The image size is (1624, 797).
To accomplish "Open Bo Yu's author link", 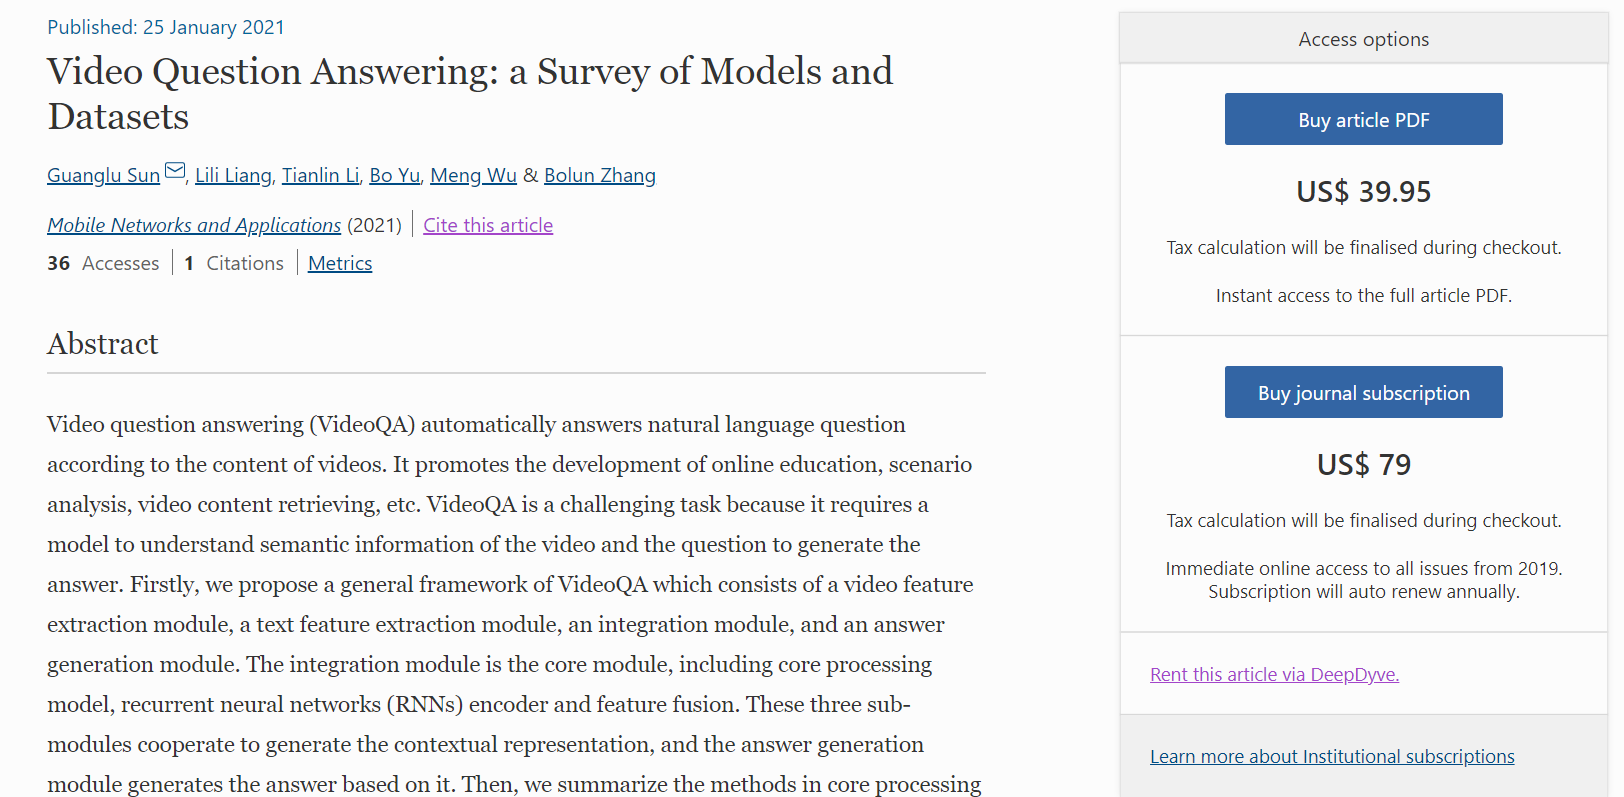I will click(x=394, y=175).
